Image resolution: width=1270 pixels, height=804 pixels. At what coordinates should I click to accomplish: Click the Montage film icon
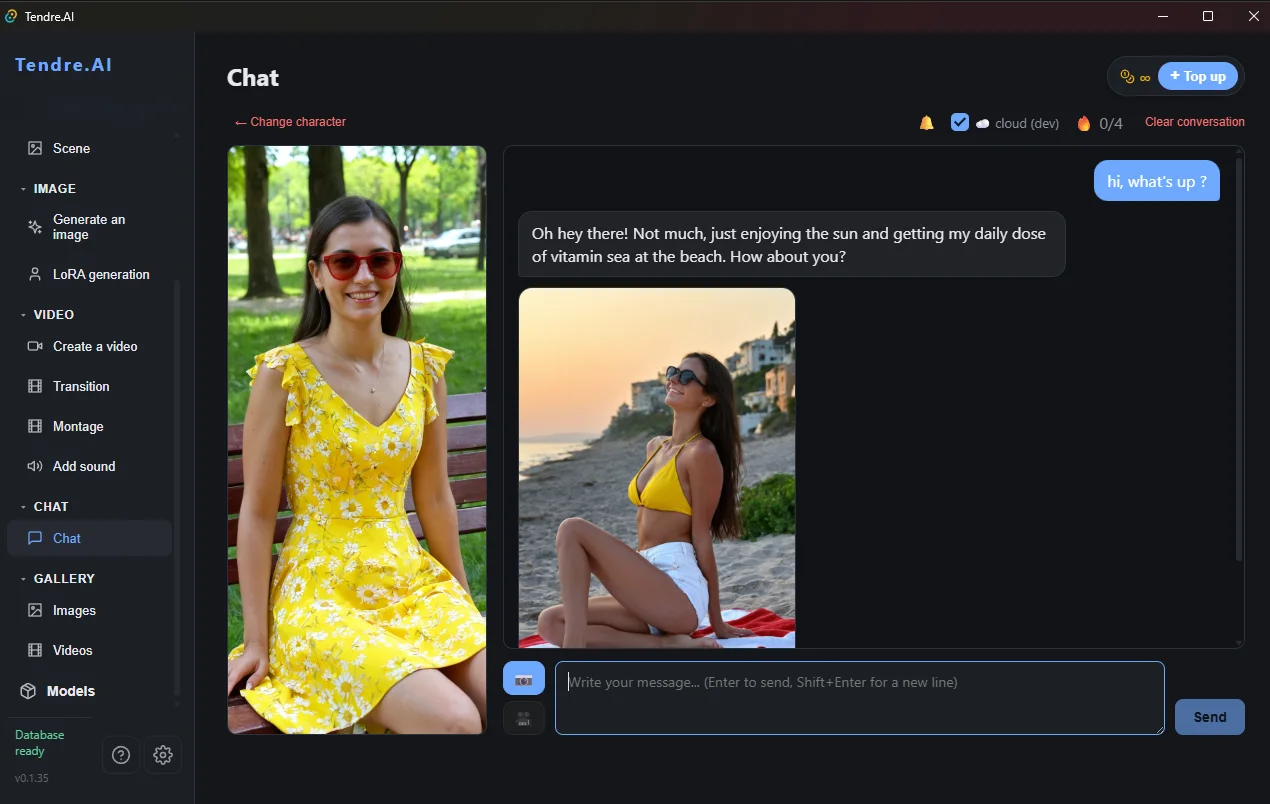pos(35,426)
